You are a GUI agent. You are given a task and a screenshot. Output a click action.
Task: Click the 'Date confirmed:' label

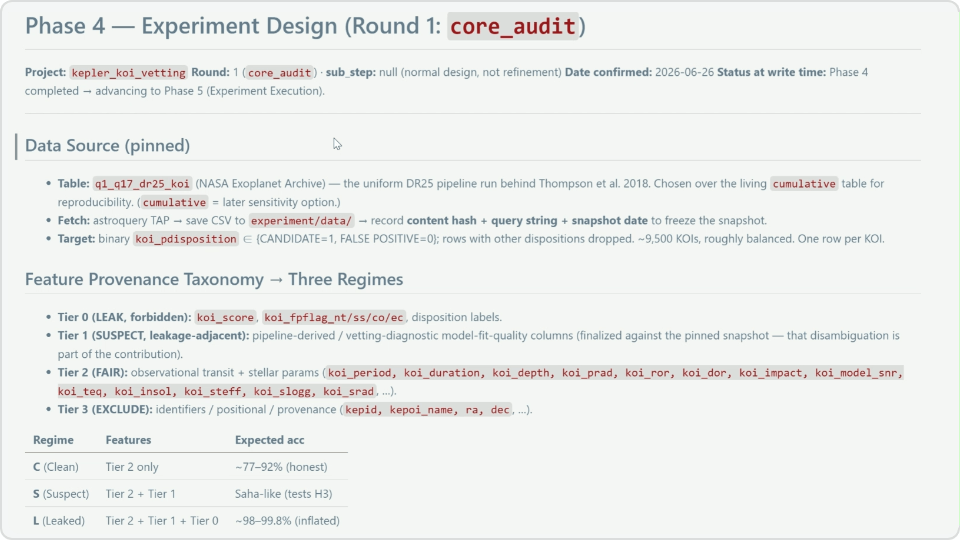[609, 72]
